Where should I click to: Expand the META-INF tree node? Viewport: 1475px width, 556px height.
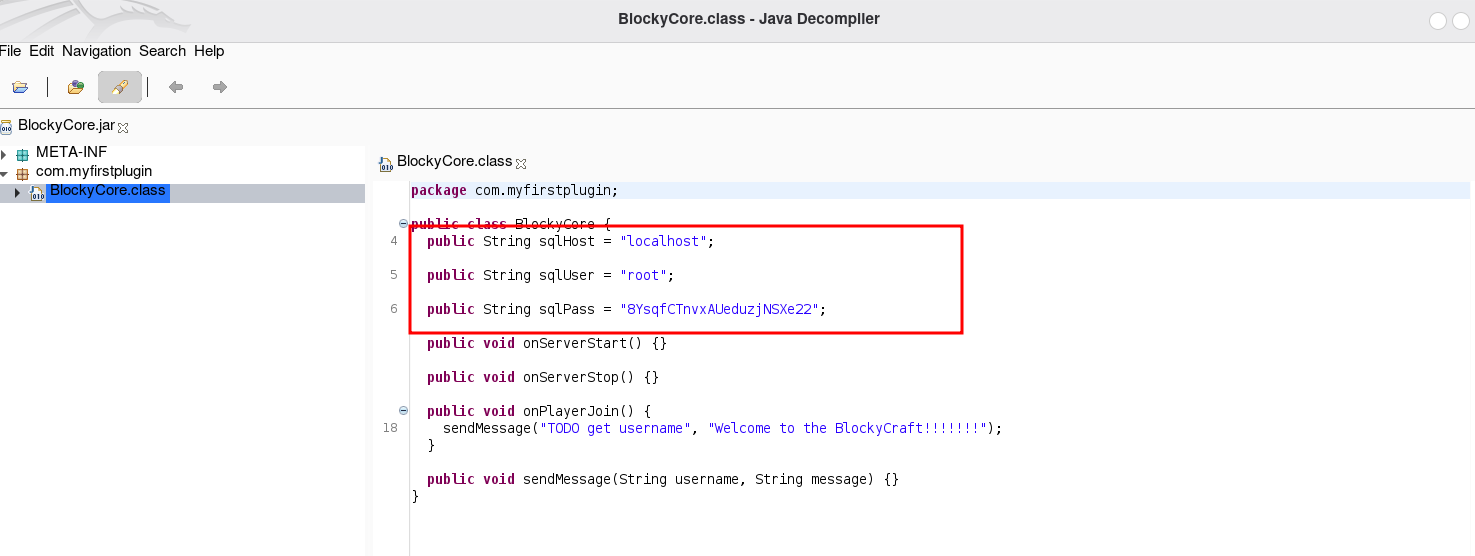click(x=4, y=154)
